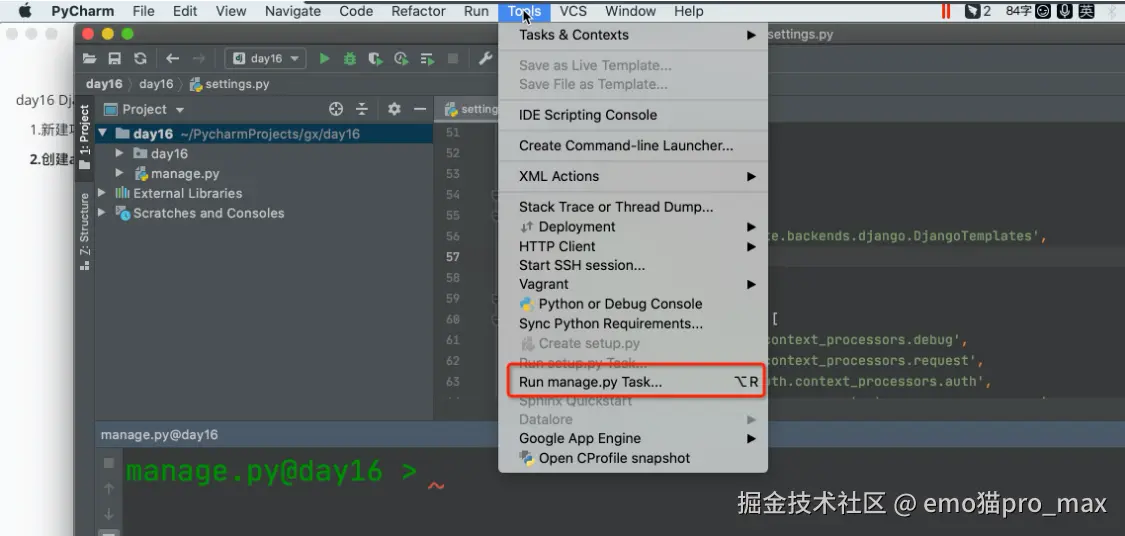Open the XML Actions submenu
The width and height of the screenshot is (1125, 536).
633,177
